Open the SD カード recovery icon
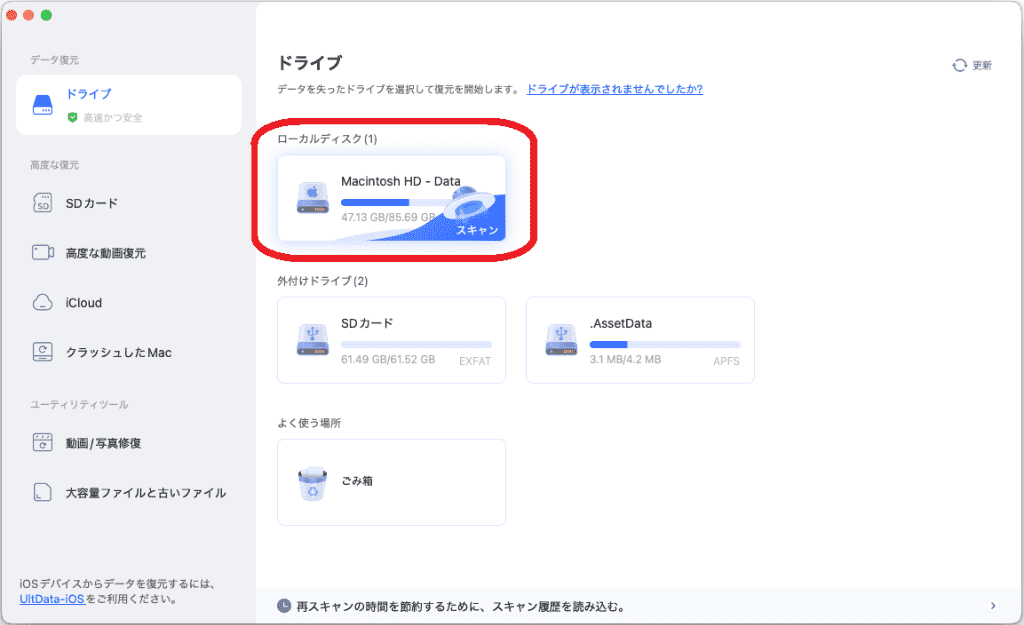 [42, 203]
